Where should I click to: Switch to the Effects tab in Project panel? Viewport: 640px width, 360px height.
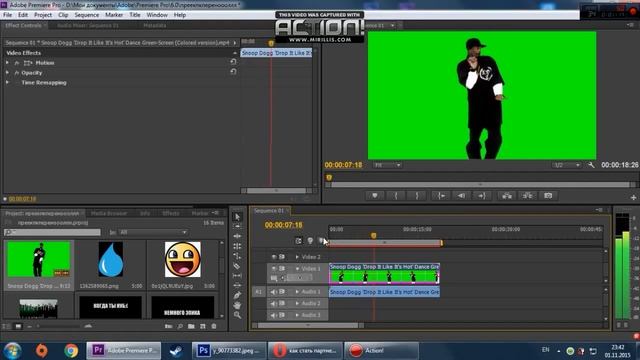171,213
